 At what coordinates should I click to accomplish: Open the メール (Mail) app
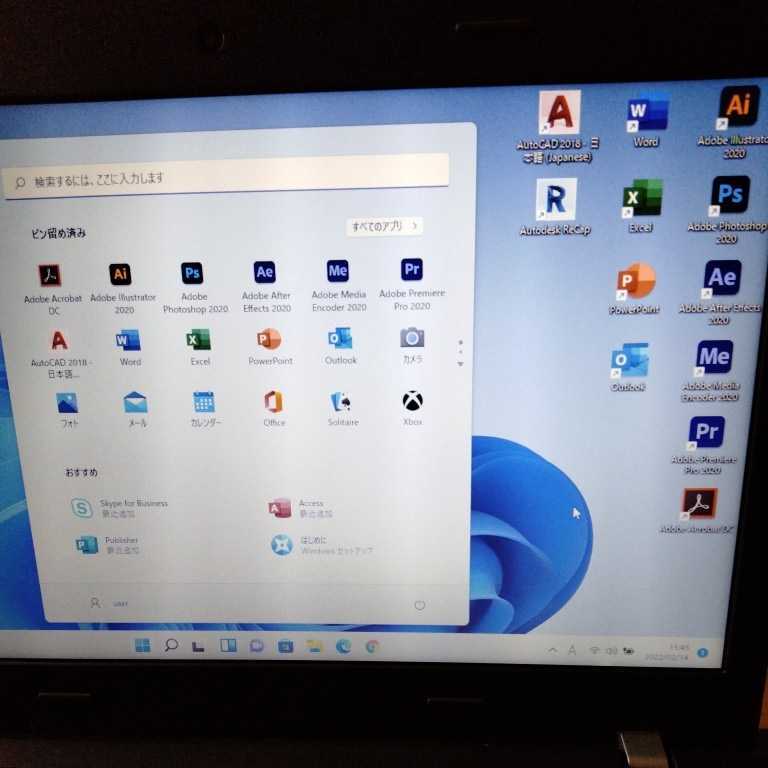click(x=136, y=409)
